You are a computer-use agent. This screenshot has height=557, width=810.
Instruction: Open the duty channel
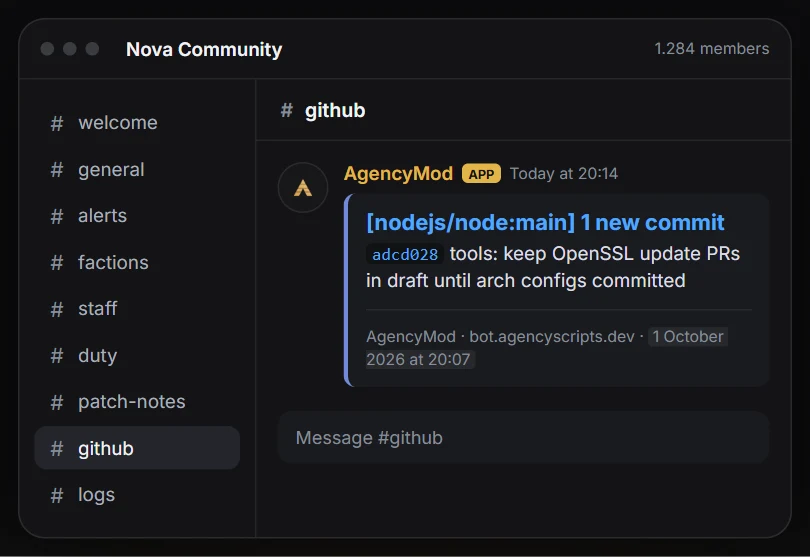(137, 355)
